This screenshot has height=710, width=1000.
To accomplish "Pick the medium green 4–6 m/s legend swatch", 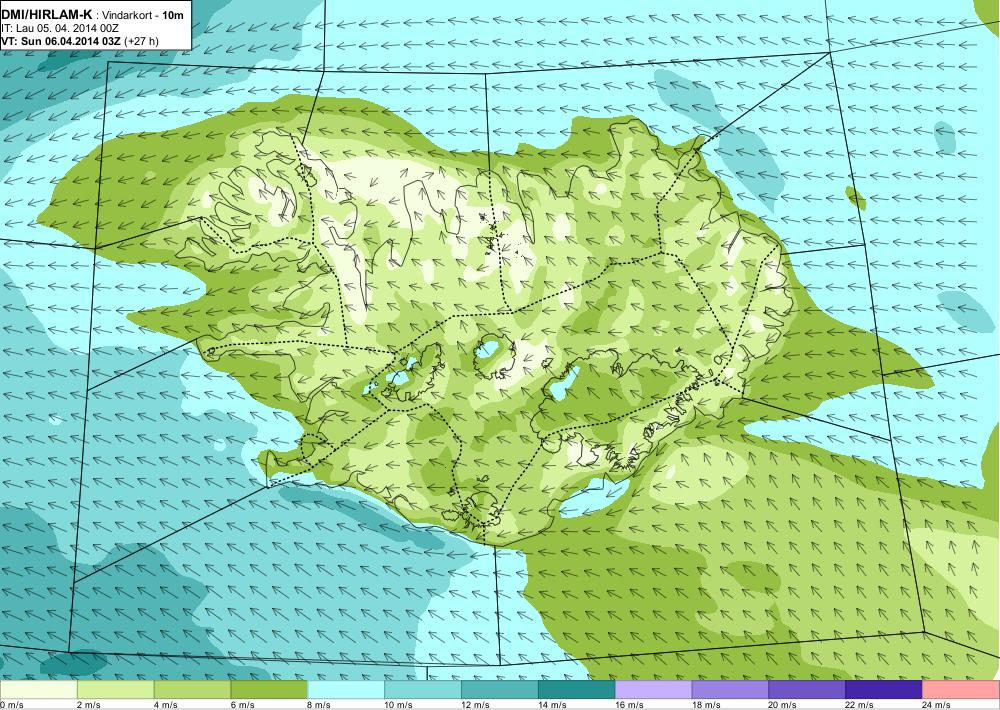I will 193,690.
